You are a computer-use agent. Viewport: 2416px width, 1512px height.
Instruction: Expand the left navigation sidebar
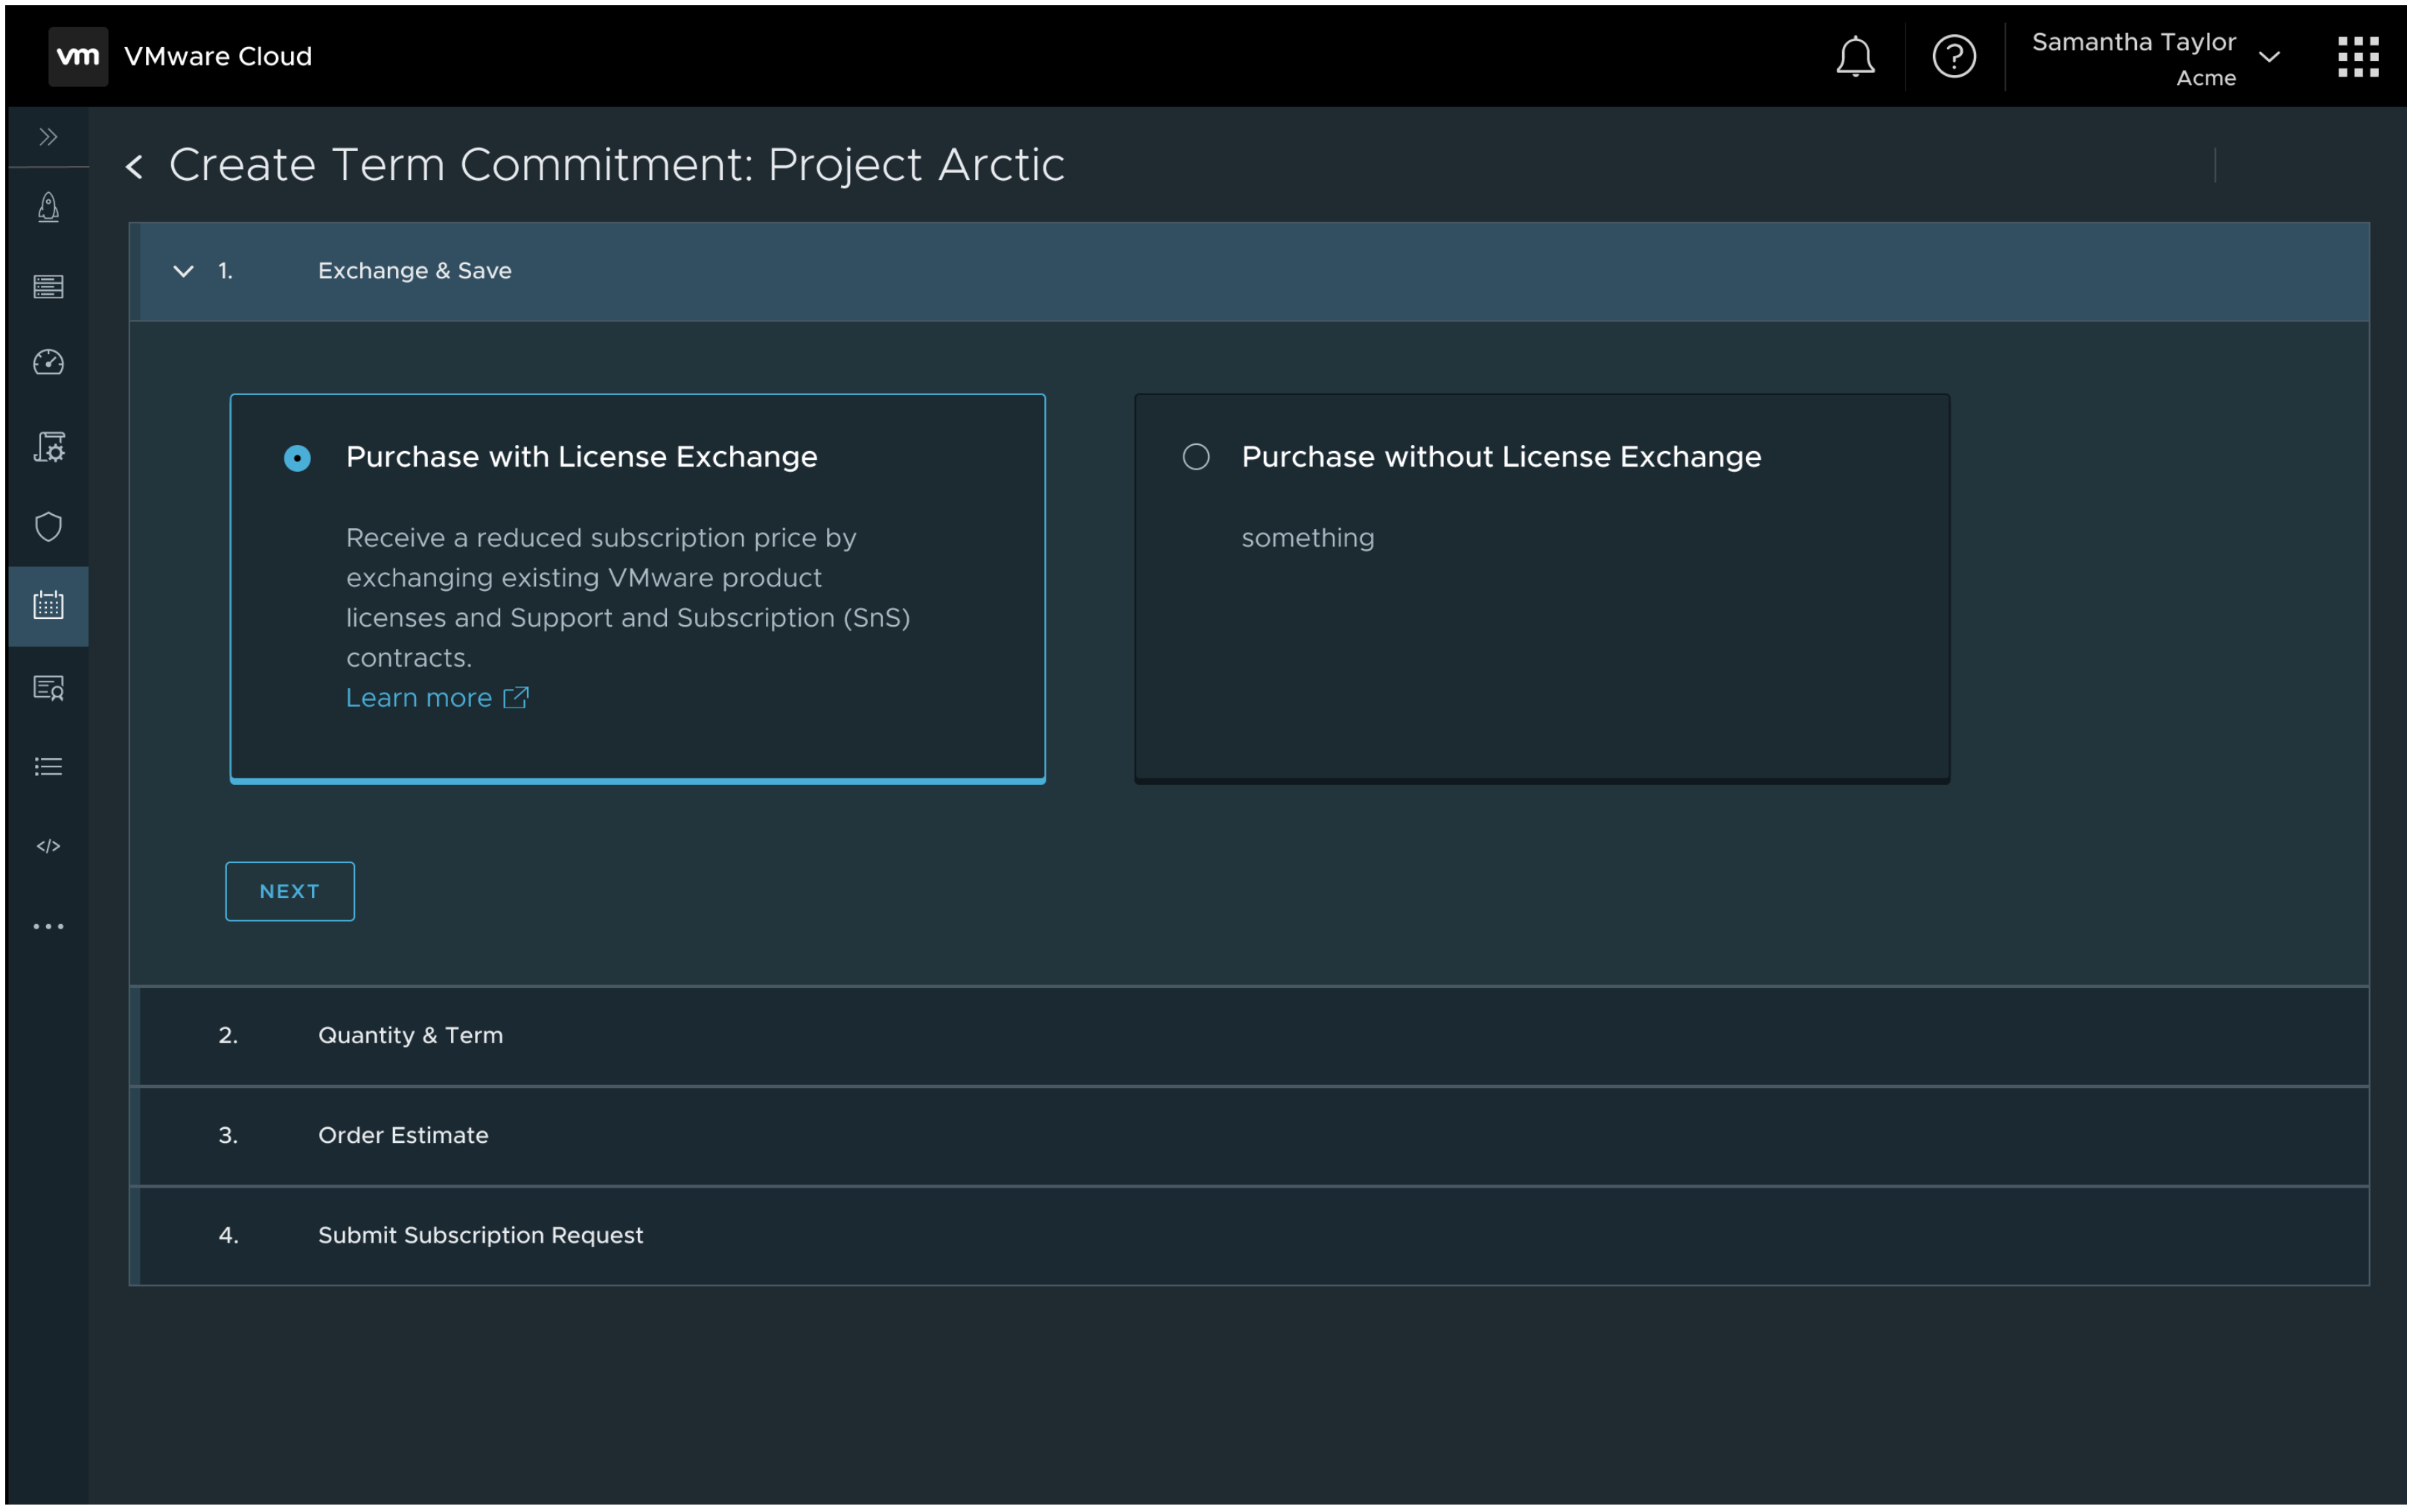[x=48, y=137]
